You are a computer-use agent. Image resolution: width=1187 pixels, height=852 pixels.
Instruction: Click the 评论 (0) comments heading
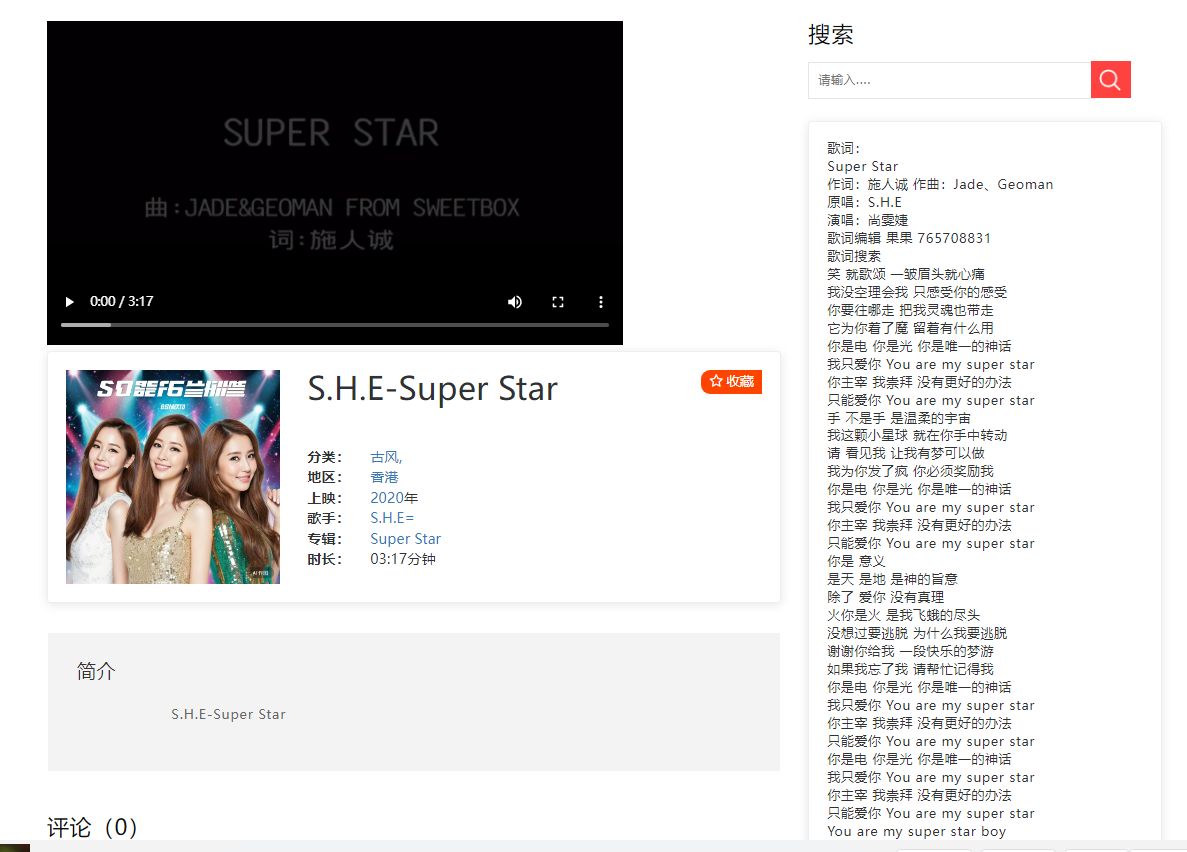92,827
